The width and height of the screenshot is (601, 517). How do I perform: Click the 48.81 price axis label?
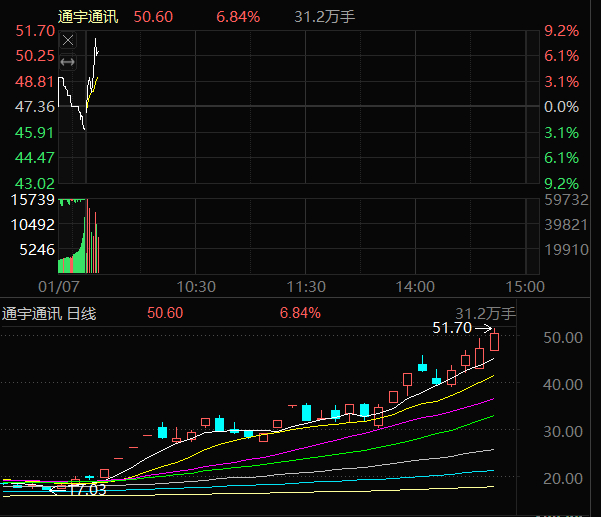tap(34, 82)
